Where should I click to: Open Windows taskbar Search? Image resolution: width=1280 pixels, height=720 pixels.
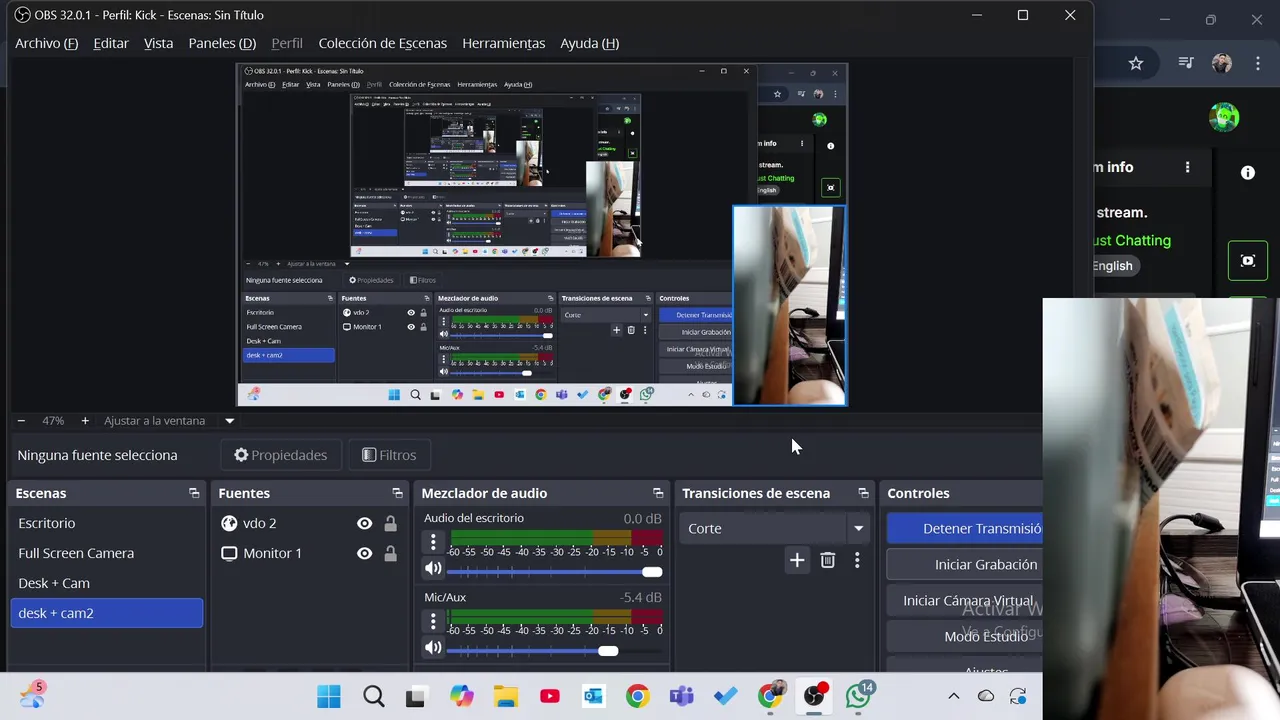(x=374, y=697)
